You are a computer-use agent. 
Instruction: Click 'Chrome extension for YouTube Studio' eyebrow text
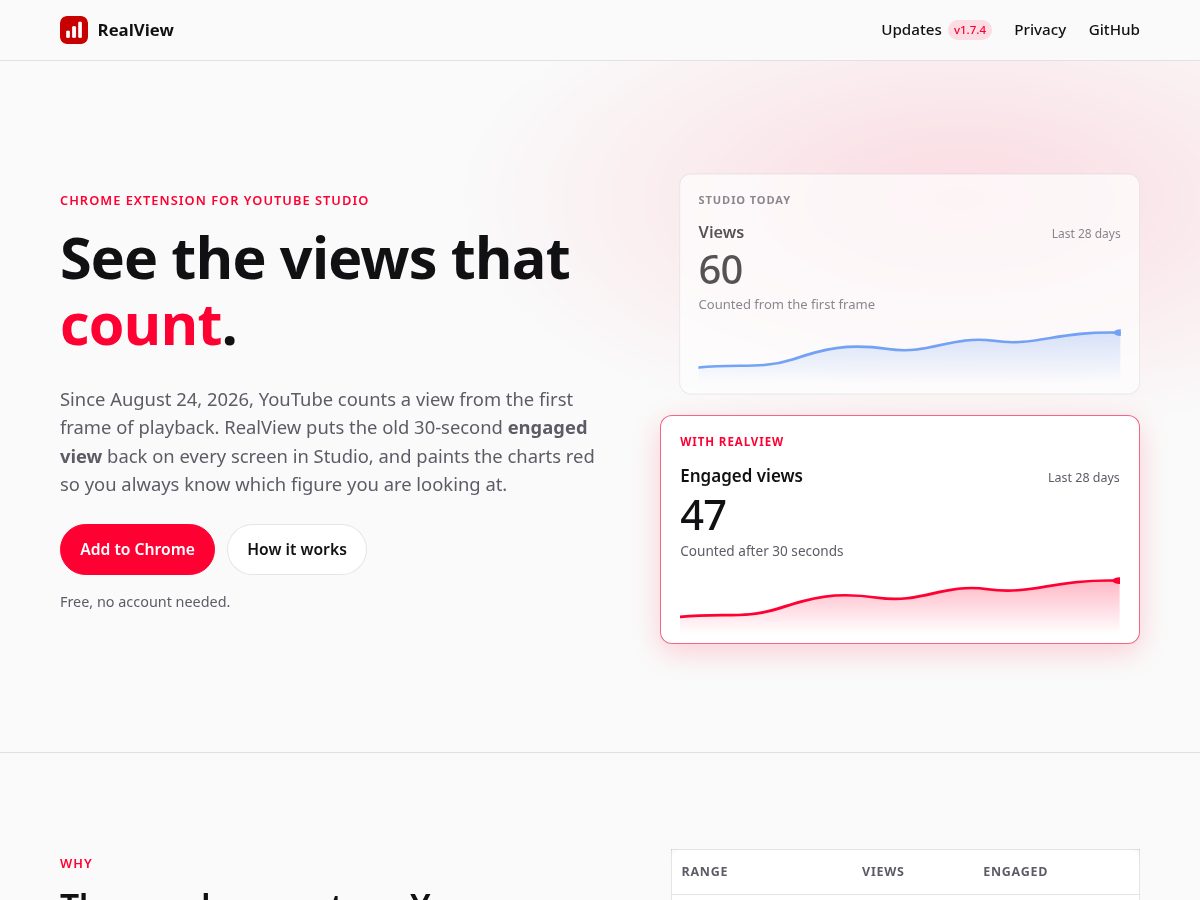[x=214, y=201]
